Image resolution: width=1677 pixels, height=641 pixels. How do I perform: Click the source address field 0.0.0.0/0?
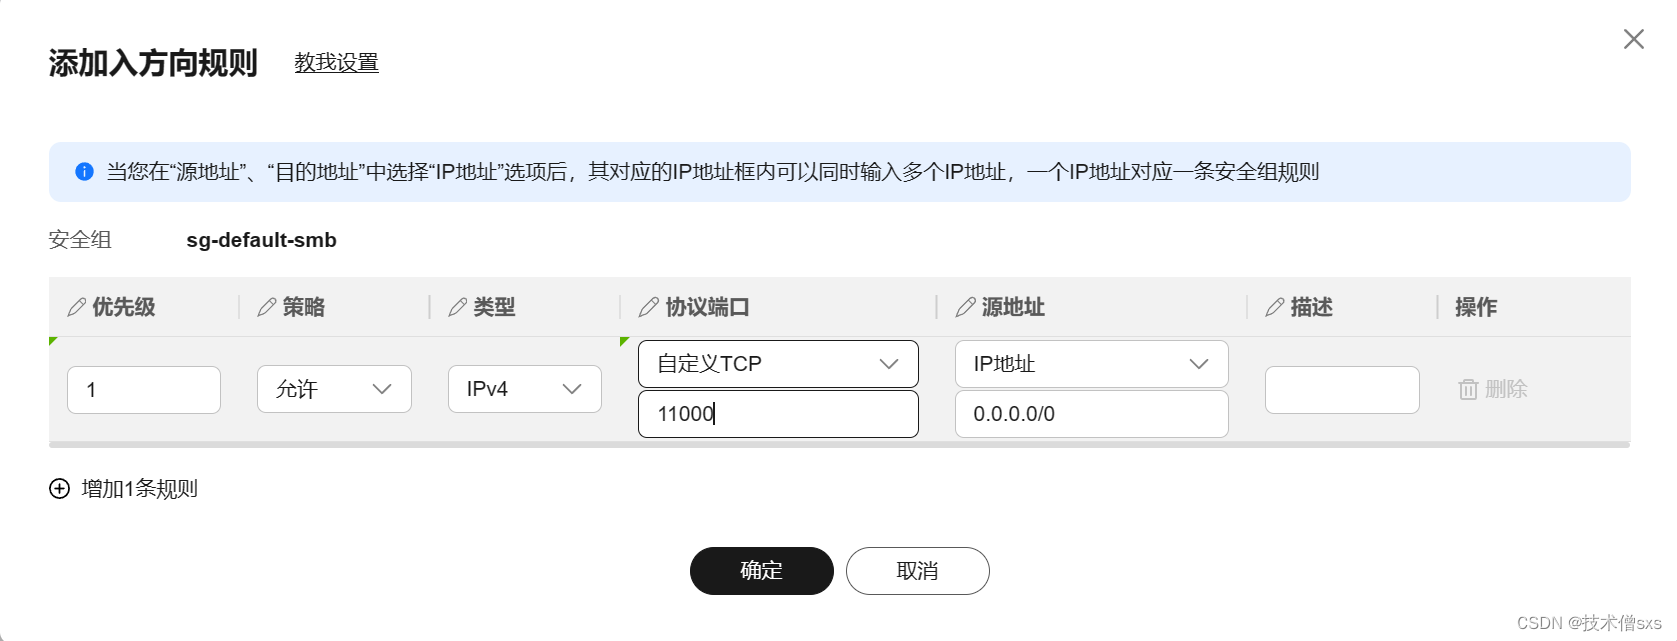tap(1092, 414)
